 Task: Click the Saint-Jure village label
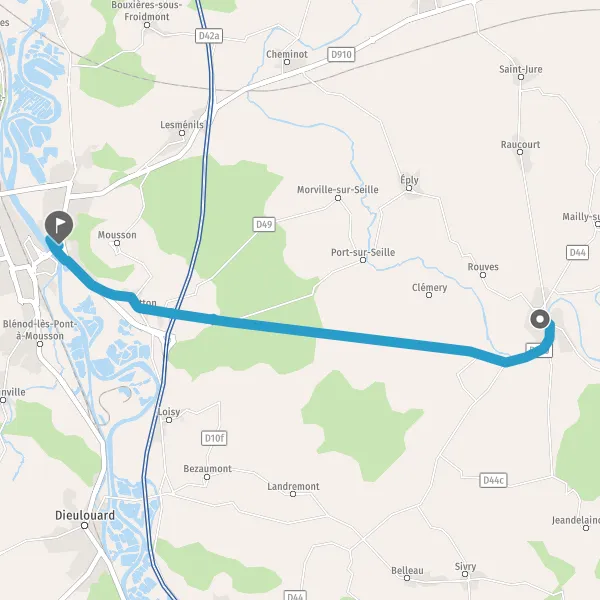521,69
